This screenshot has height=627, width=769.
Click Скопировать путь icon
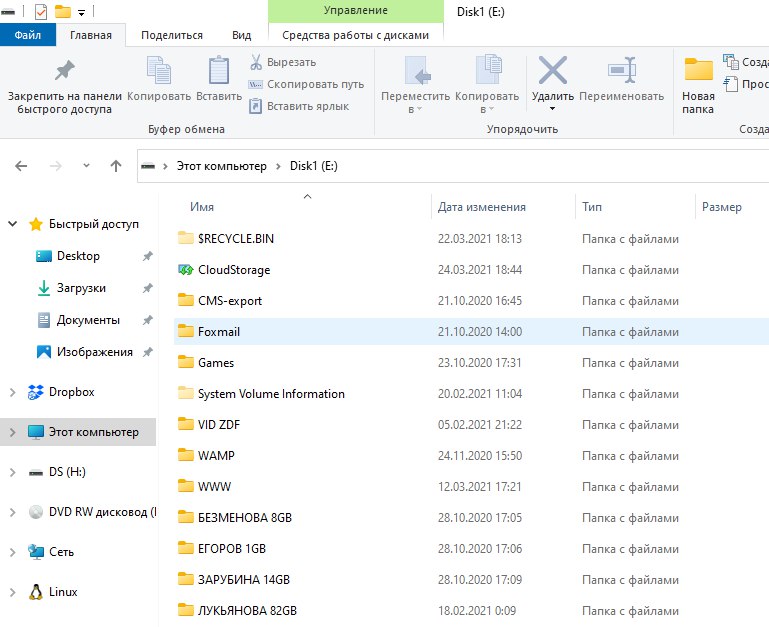click(x=256, y=84)
